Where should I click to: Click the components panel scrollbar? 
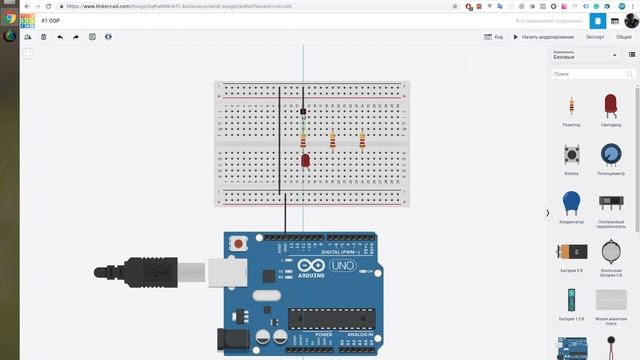pyautogui.click(x=637, y=159)
